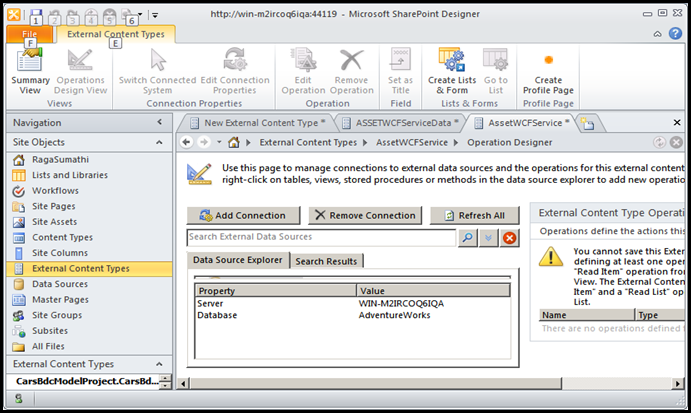691x413 pixels.
Task: Open the File tab
Action: click(x=30, y=34)
